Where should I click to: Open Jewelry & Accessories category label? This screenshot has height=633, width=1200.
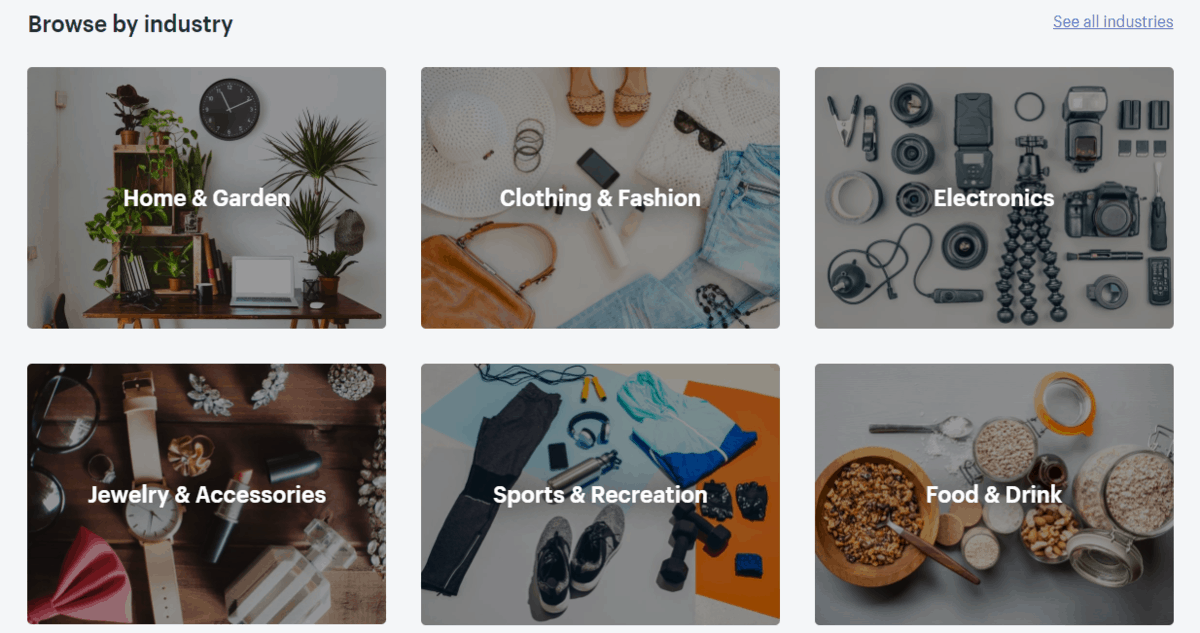[207, 494]
